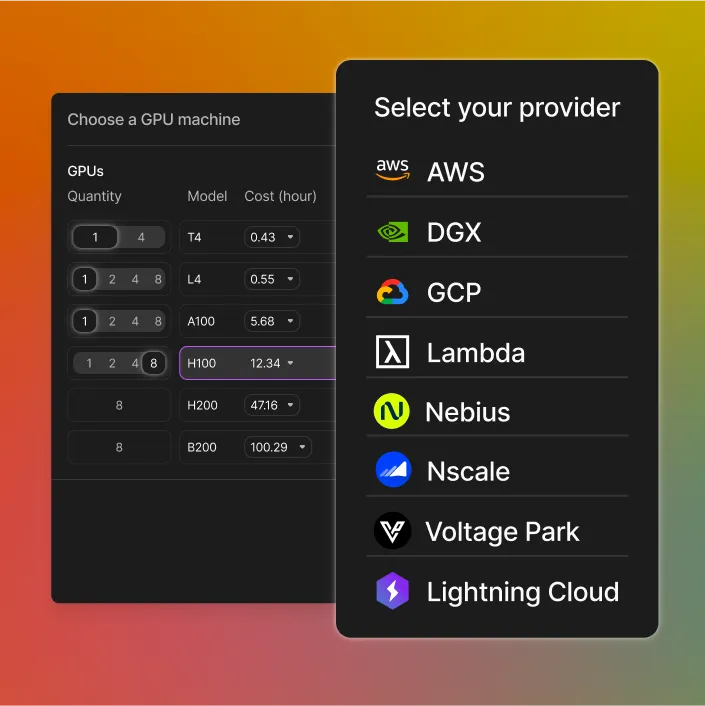
Task: Set H100 quantity to 1
Action: tap(89, 363)
